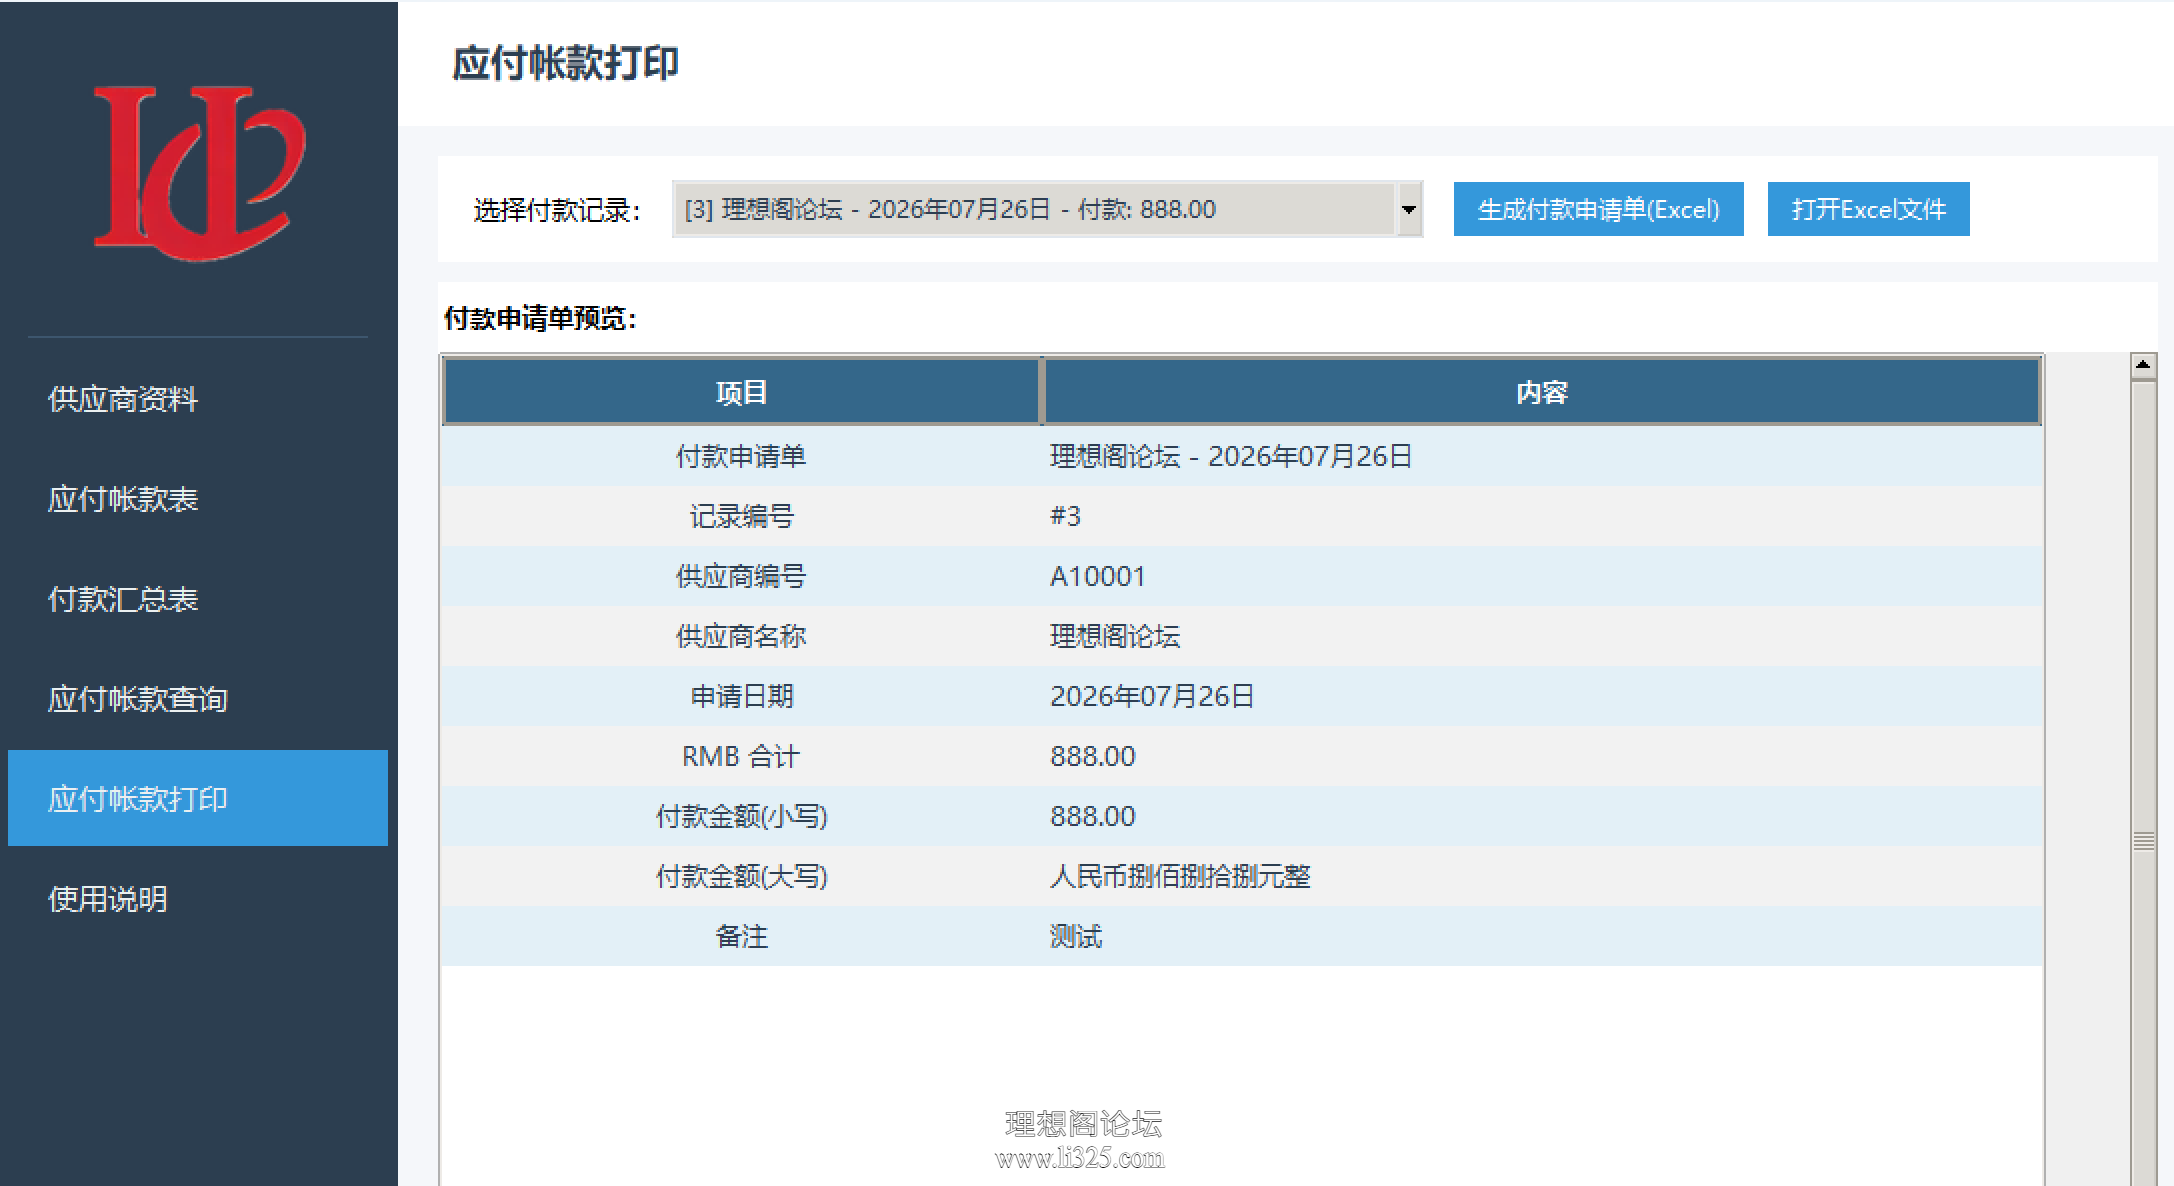Select the 付款申请单 row label
The height and width of the screenshot is (1186, 2174).
(x=741, y=456)
